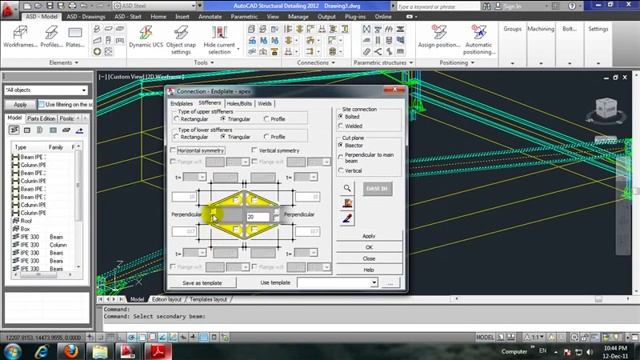Open the Templates layout tab
The image size is (640, 360).
[x=208, y=299]
